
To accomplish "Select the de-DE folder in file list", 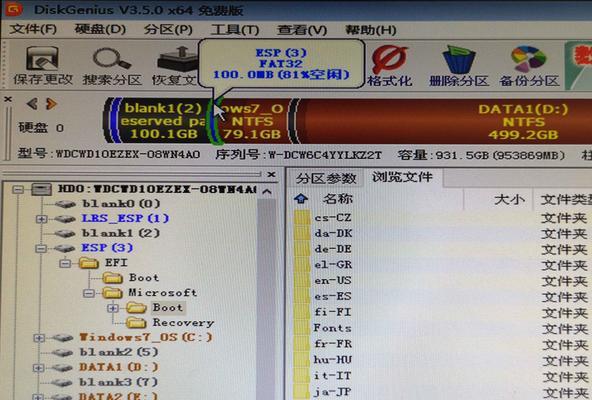I will tap(333, 249).
